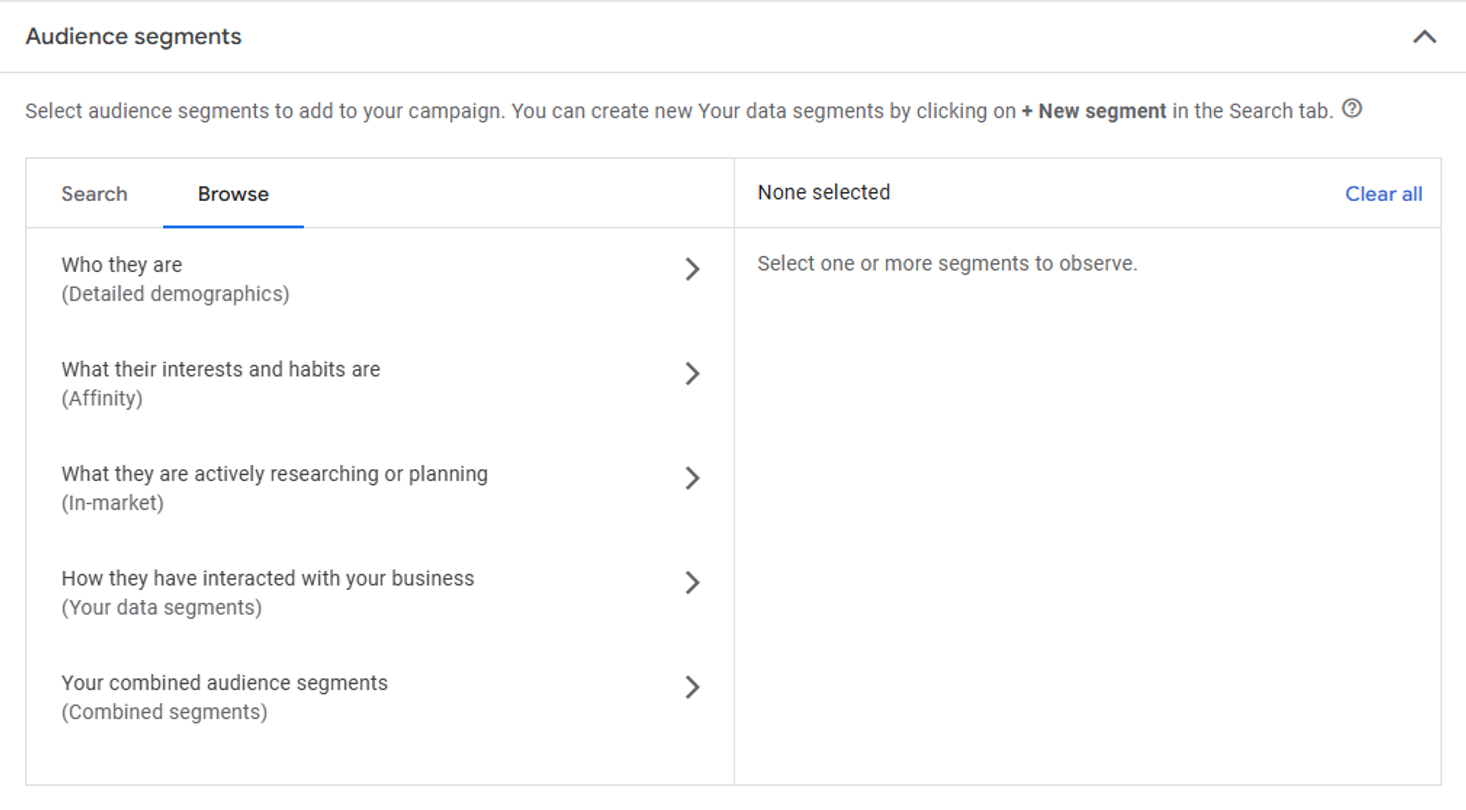This screenshot has height=810, width=1466.
Task: Select the 'Who they are' category text
Action: point(122,265)
